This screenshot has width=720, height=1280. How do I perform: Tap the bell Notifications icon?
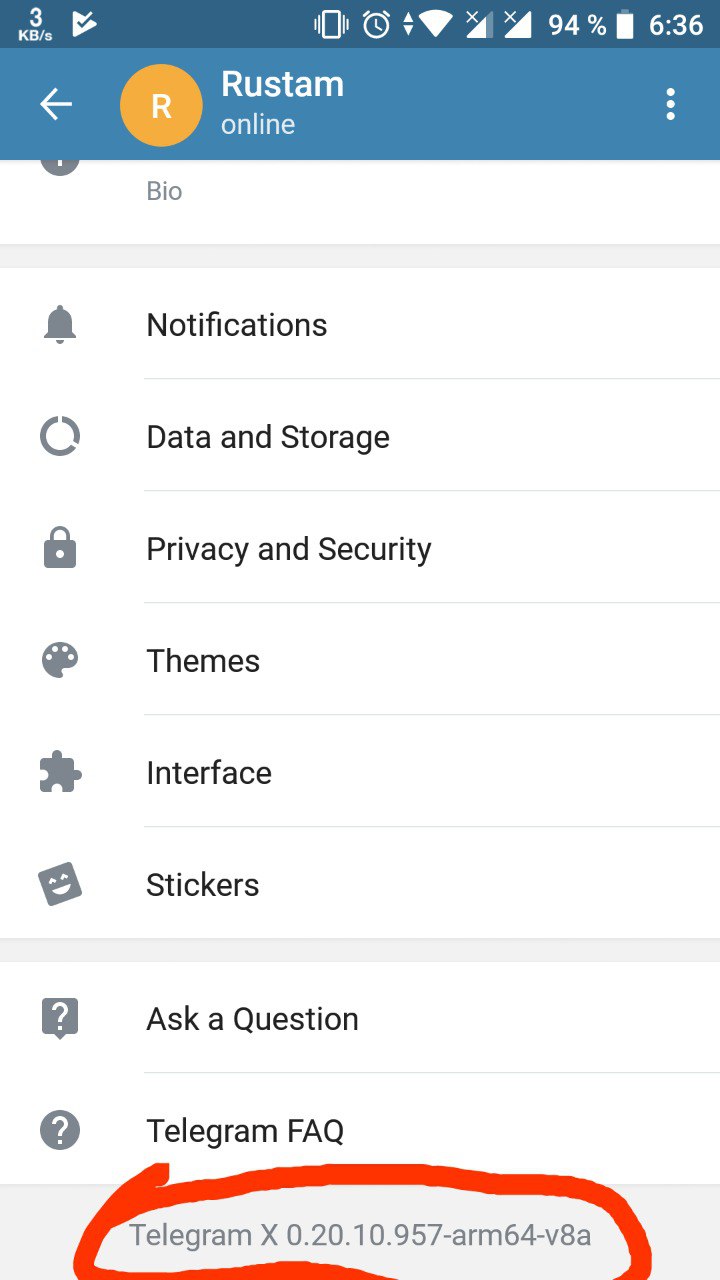(60, 325)
